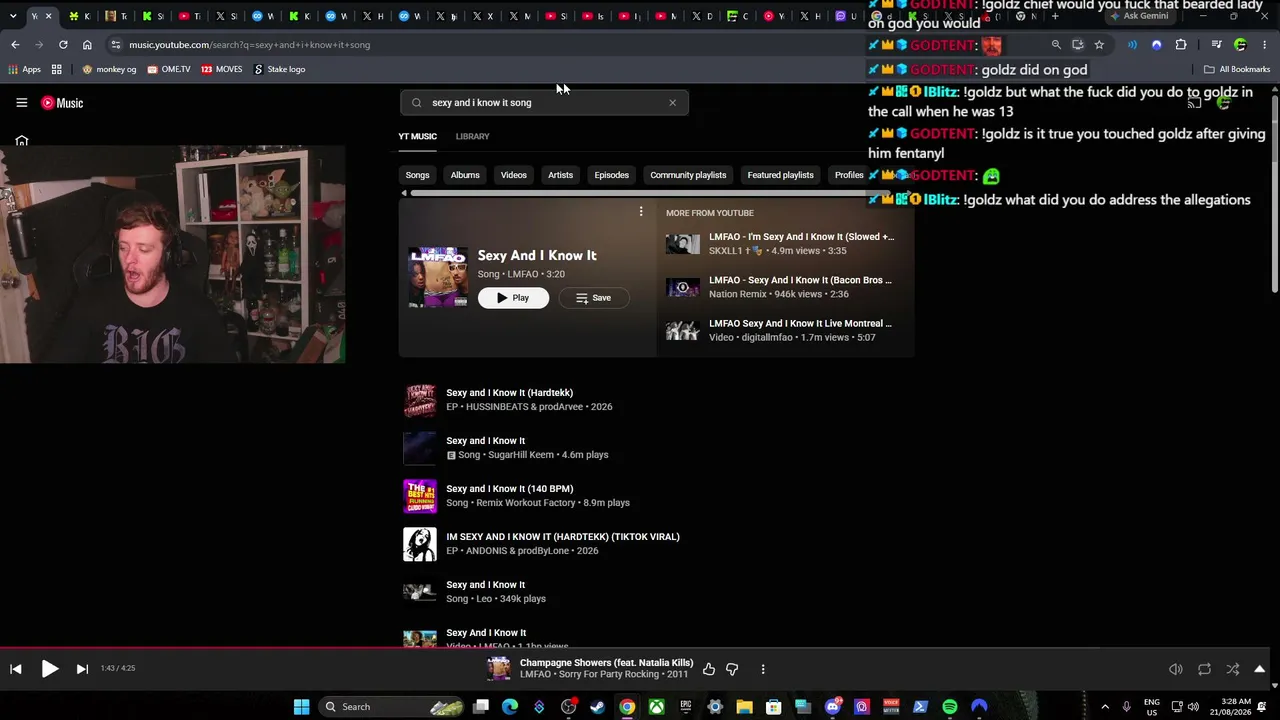Open Sexy and I Know It (Hardtekk) EP
Viewport: 1280px width, 720px height.
click(509, 393)
